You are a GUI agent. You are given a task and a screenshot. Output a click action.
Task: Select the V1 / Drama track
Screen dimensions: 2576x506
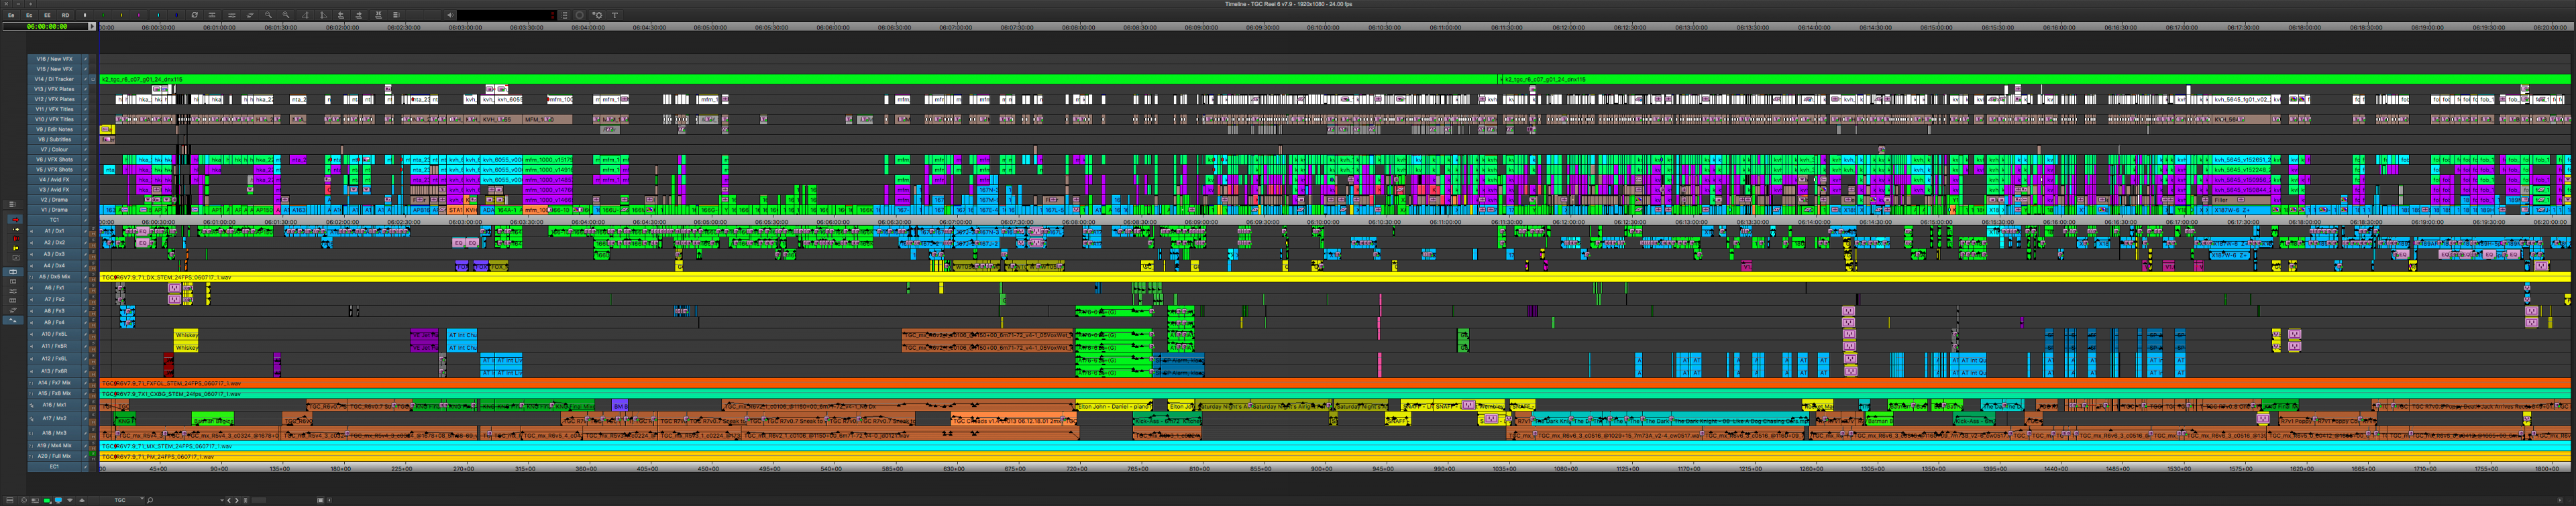point(54,210)
